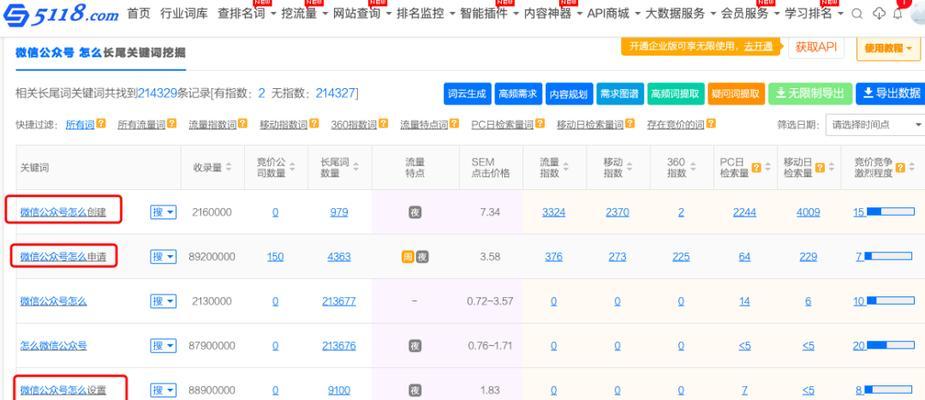Open 搜 dropdown in 怎么微信公众号 row
This screenshot has height=400, width=925.
pos(163,346)
